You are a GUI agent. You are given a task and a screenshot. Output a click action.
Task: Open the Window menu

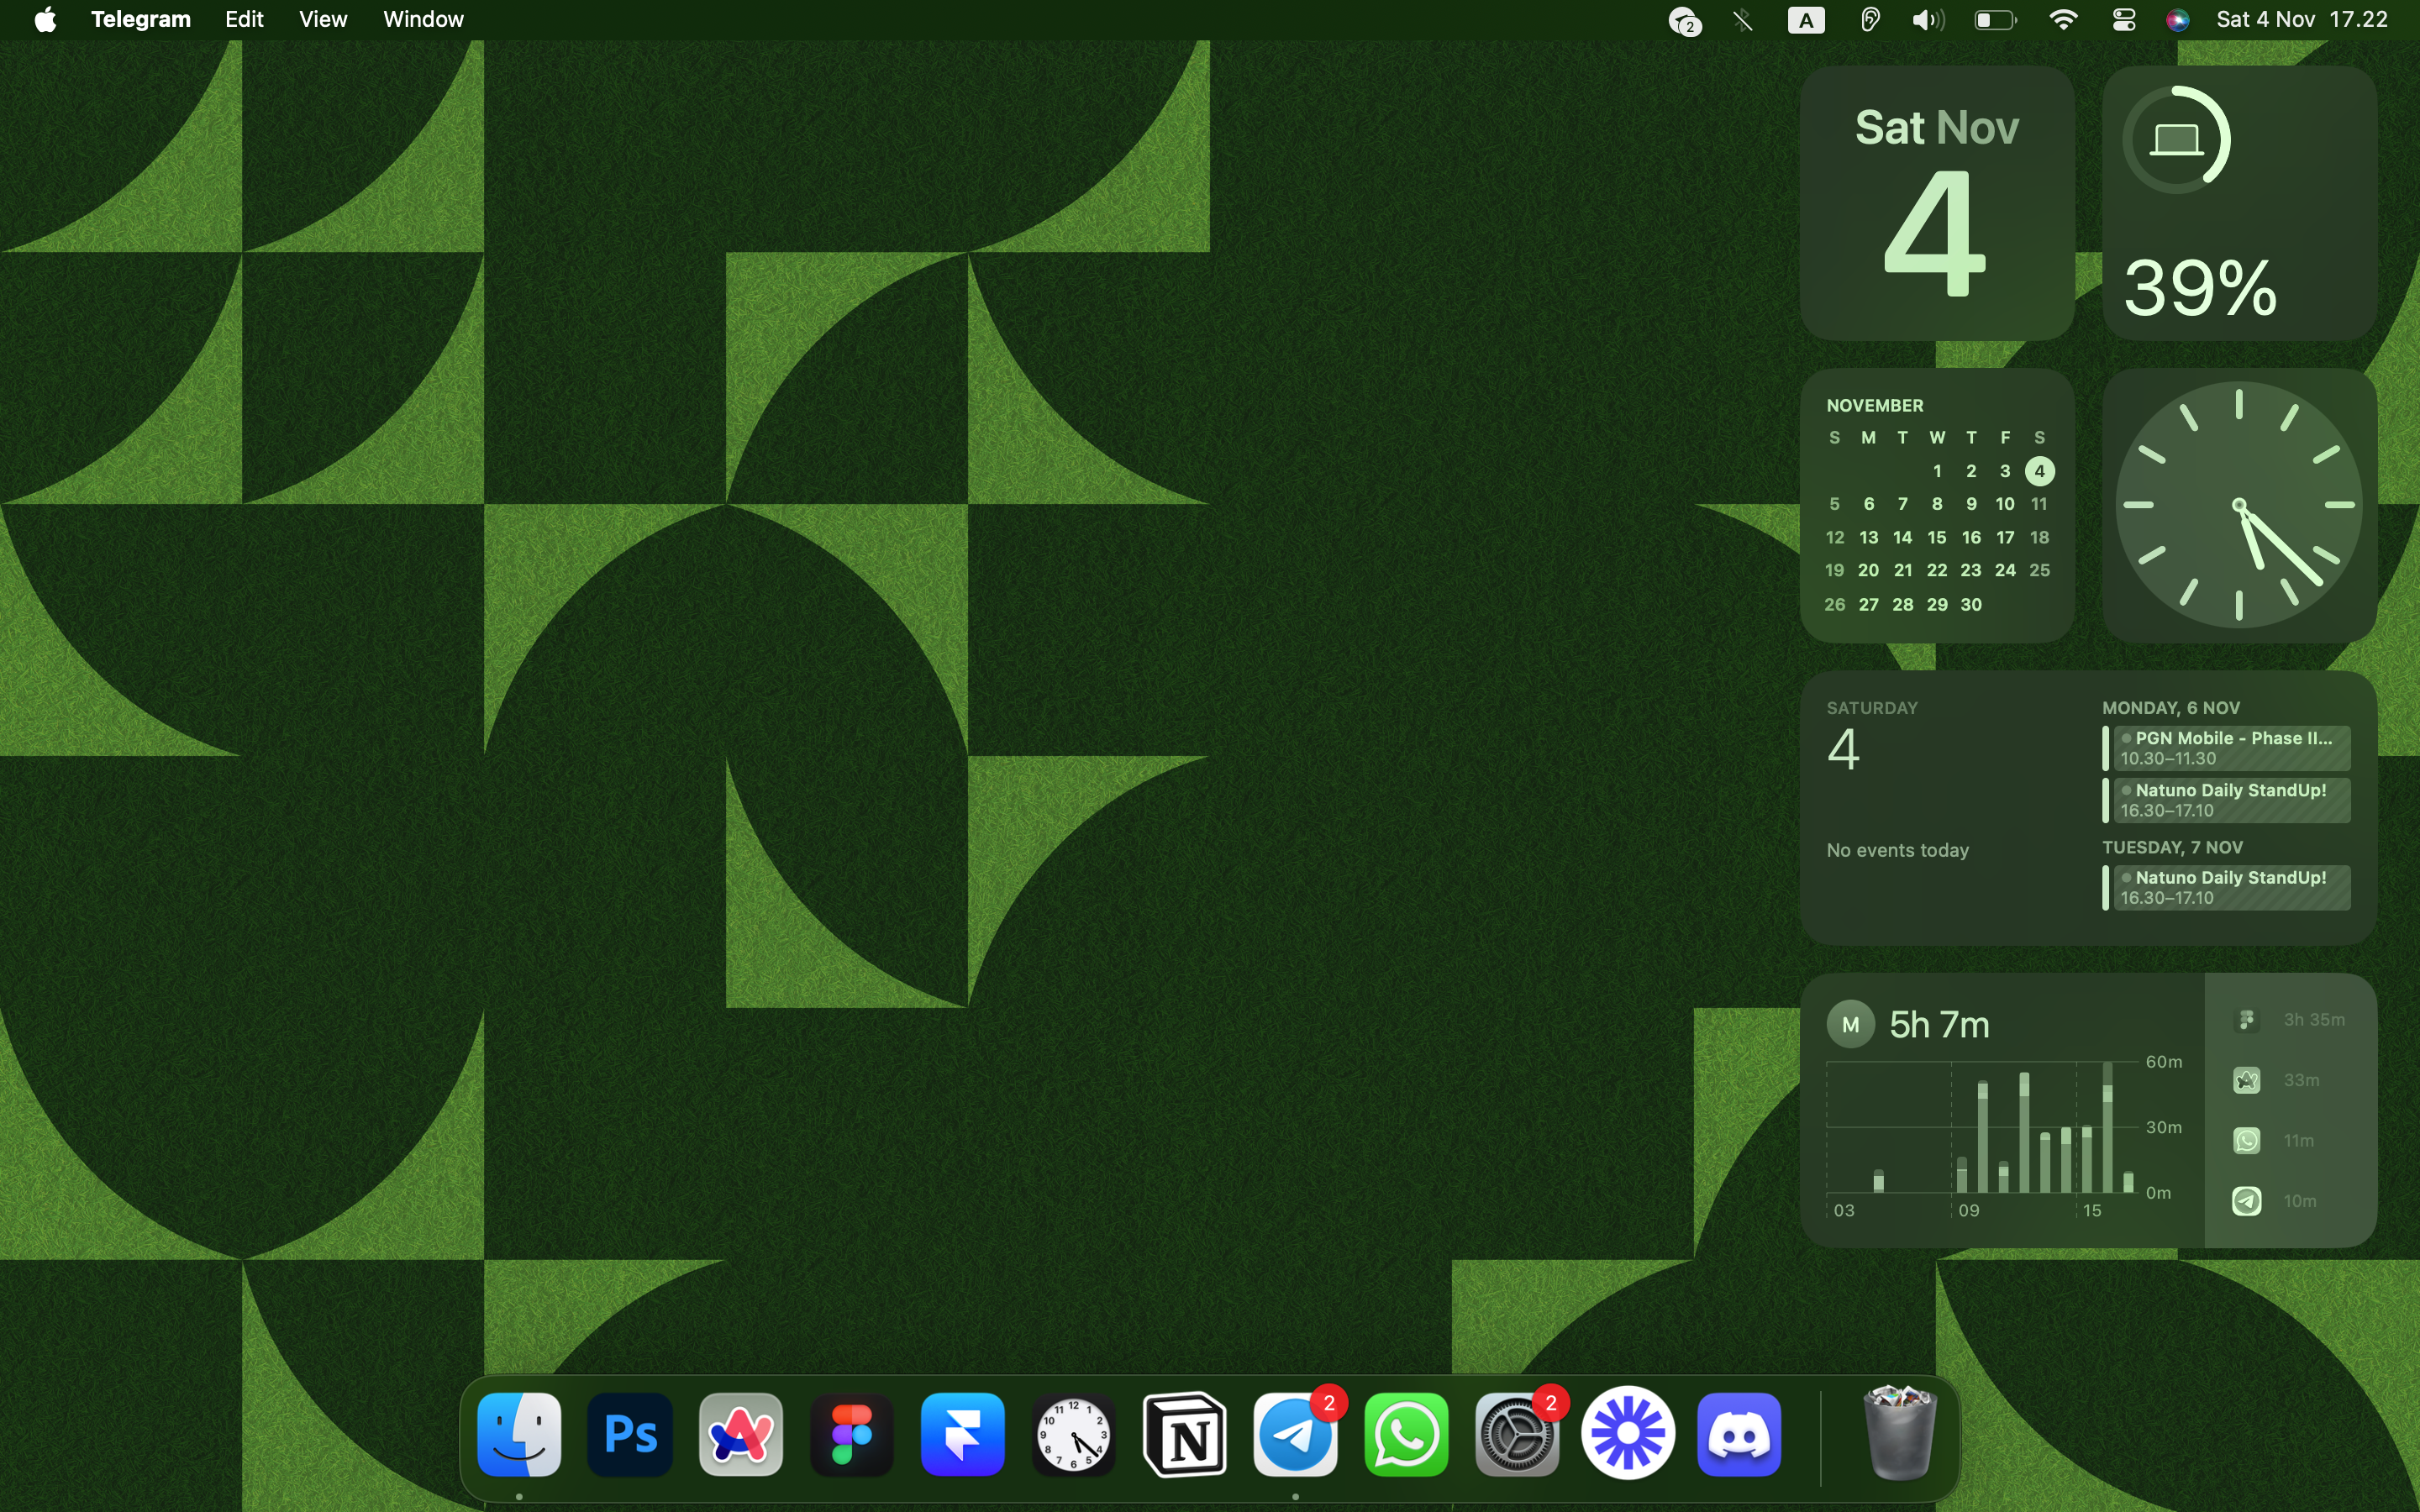[x=423, y=19]
